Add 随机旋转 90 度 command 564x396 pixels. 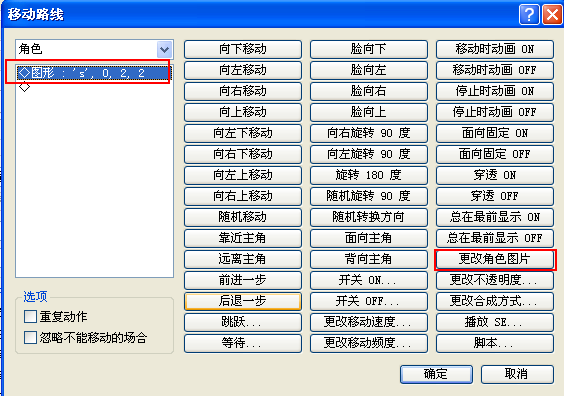coord(369,196)
